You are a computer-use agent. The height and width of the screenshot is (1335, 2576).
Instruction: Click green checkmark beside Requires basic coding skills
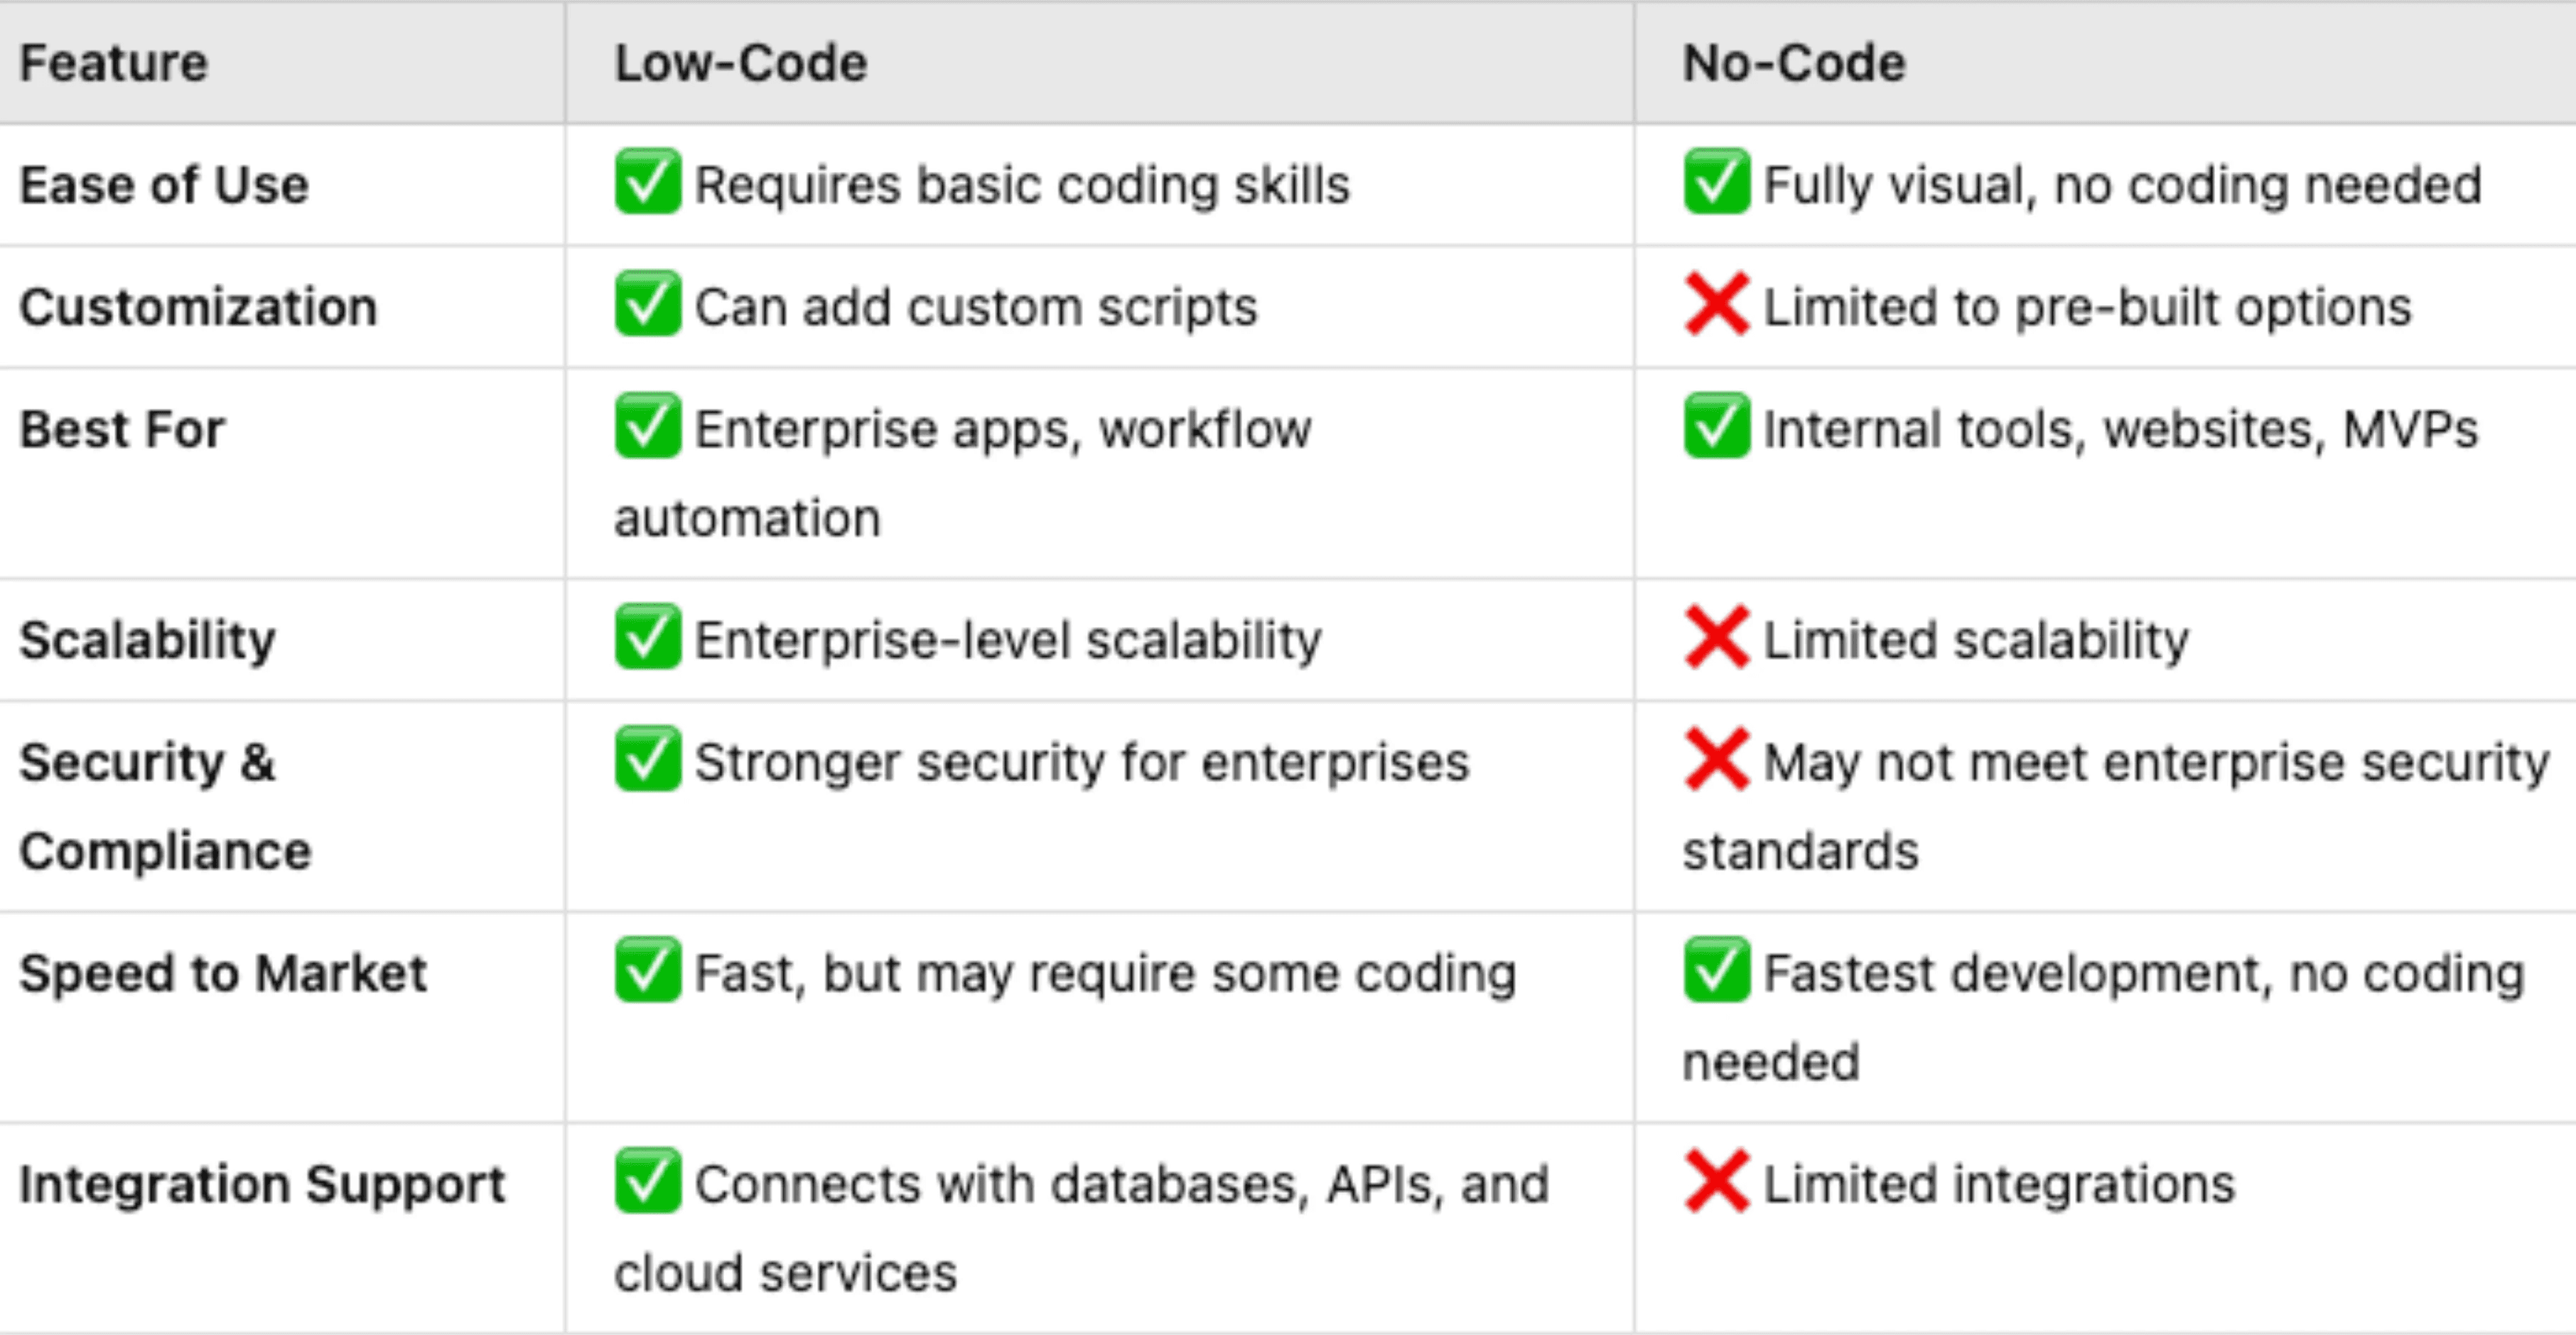[648, 181]
